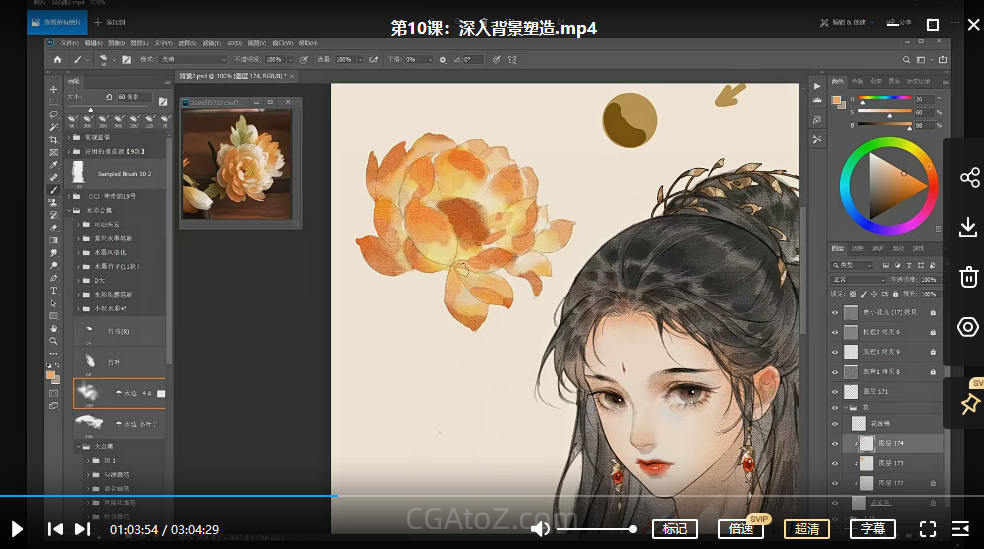Enter fullscreen mode
984x549 pixels.
coord(927,529)
